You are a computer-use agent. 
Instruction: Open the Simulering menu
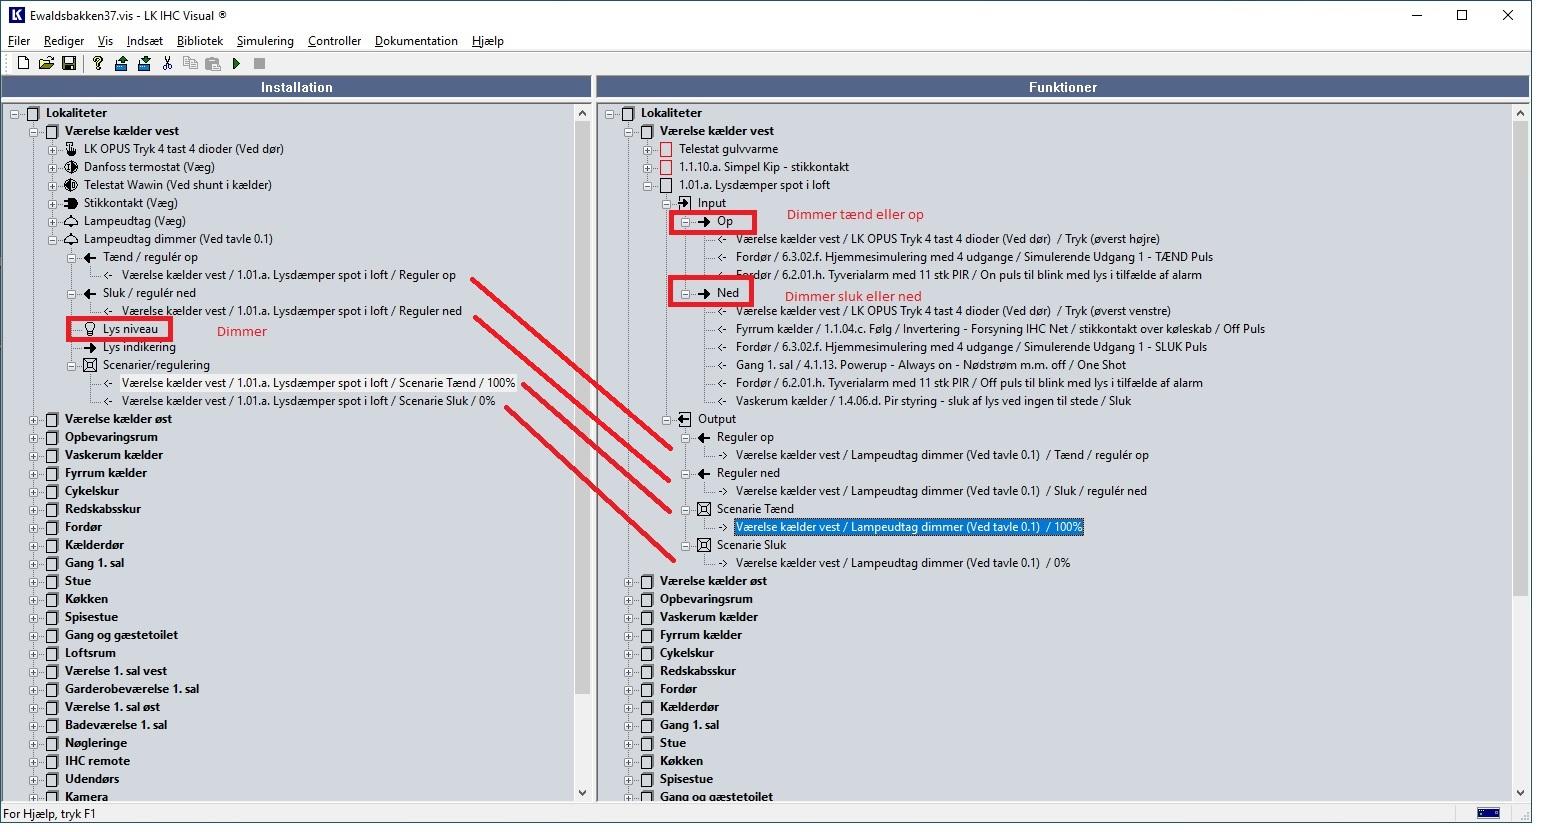click(265, 41)
